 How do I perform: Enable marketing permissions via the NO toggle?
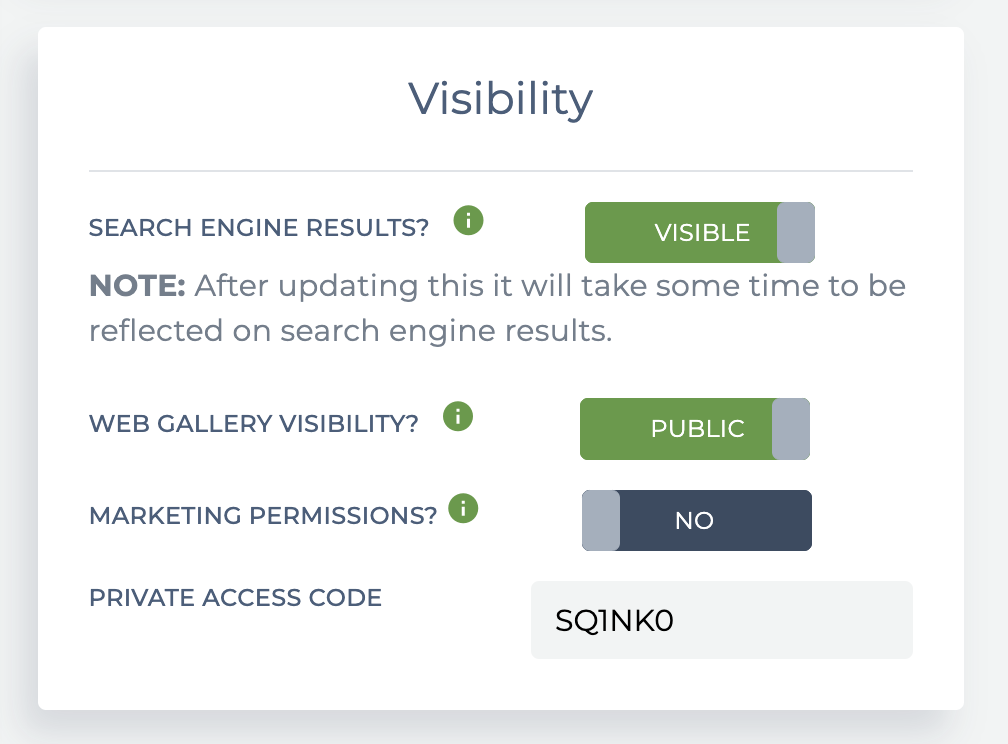tap(696, 520)
